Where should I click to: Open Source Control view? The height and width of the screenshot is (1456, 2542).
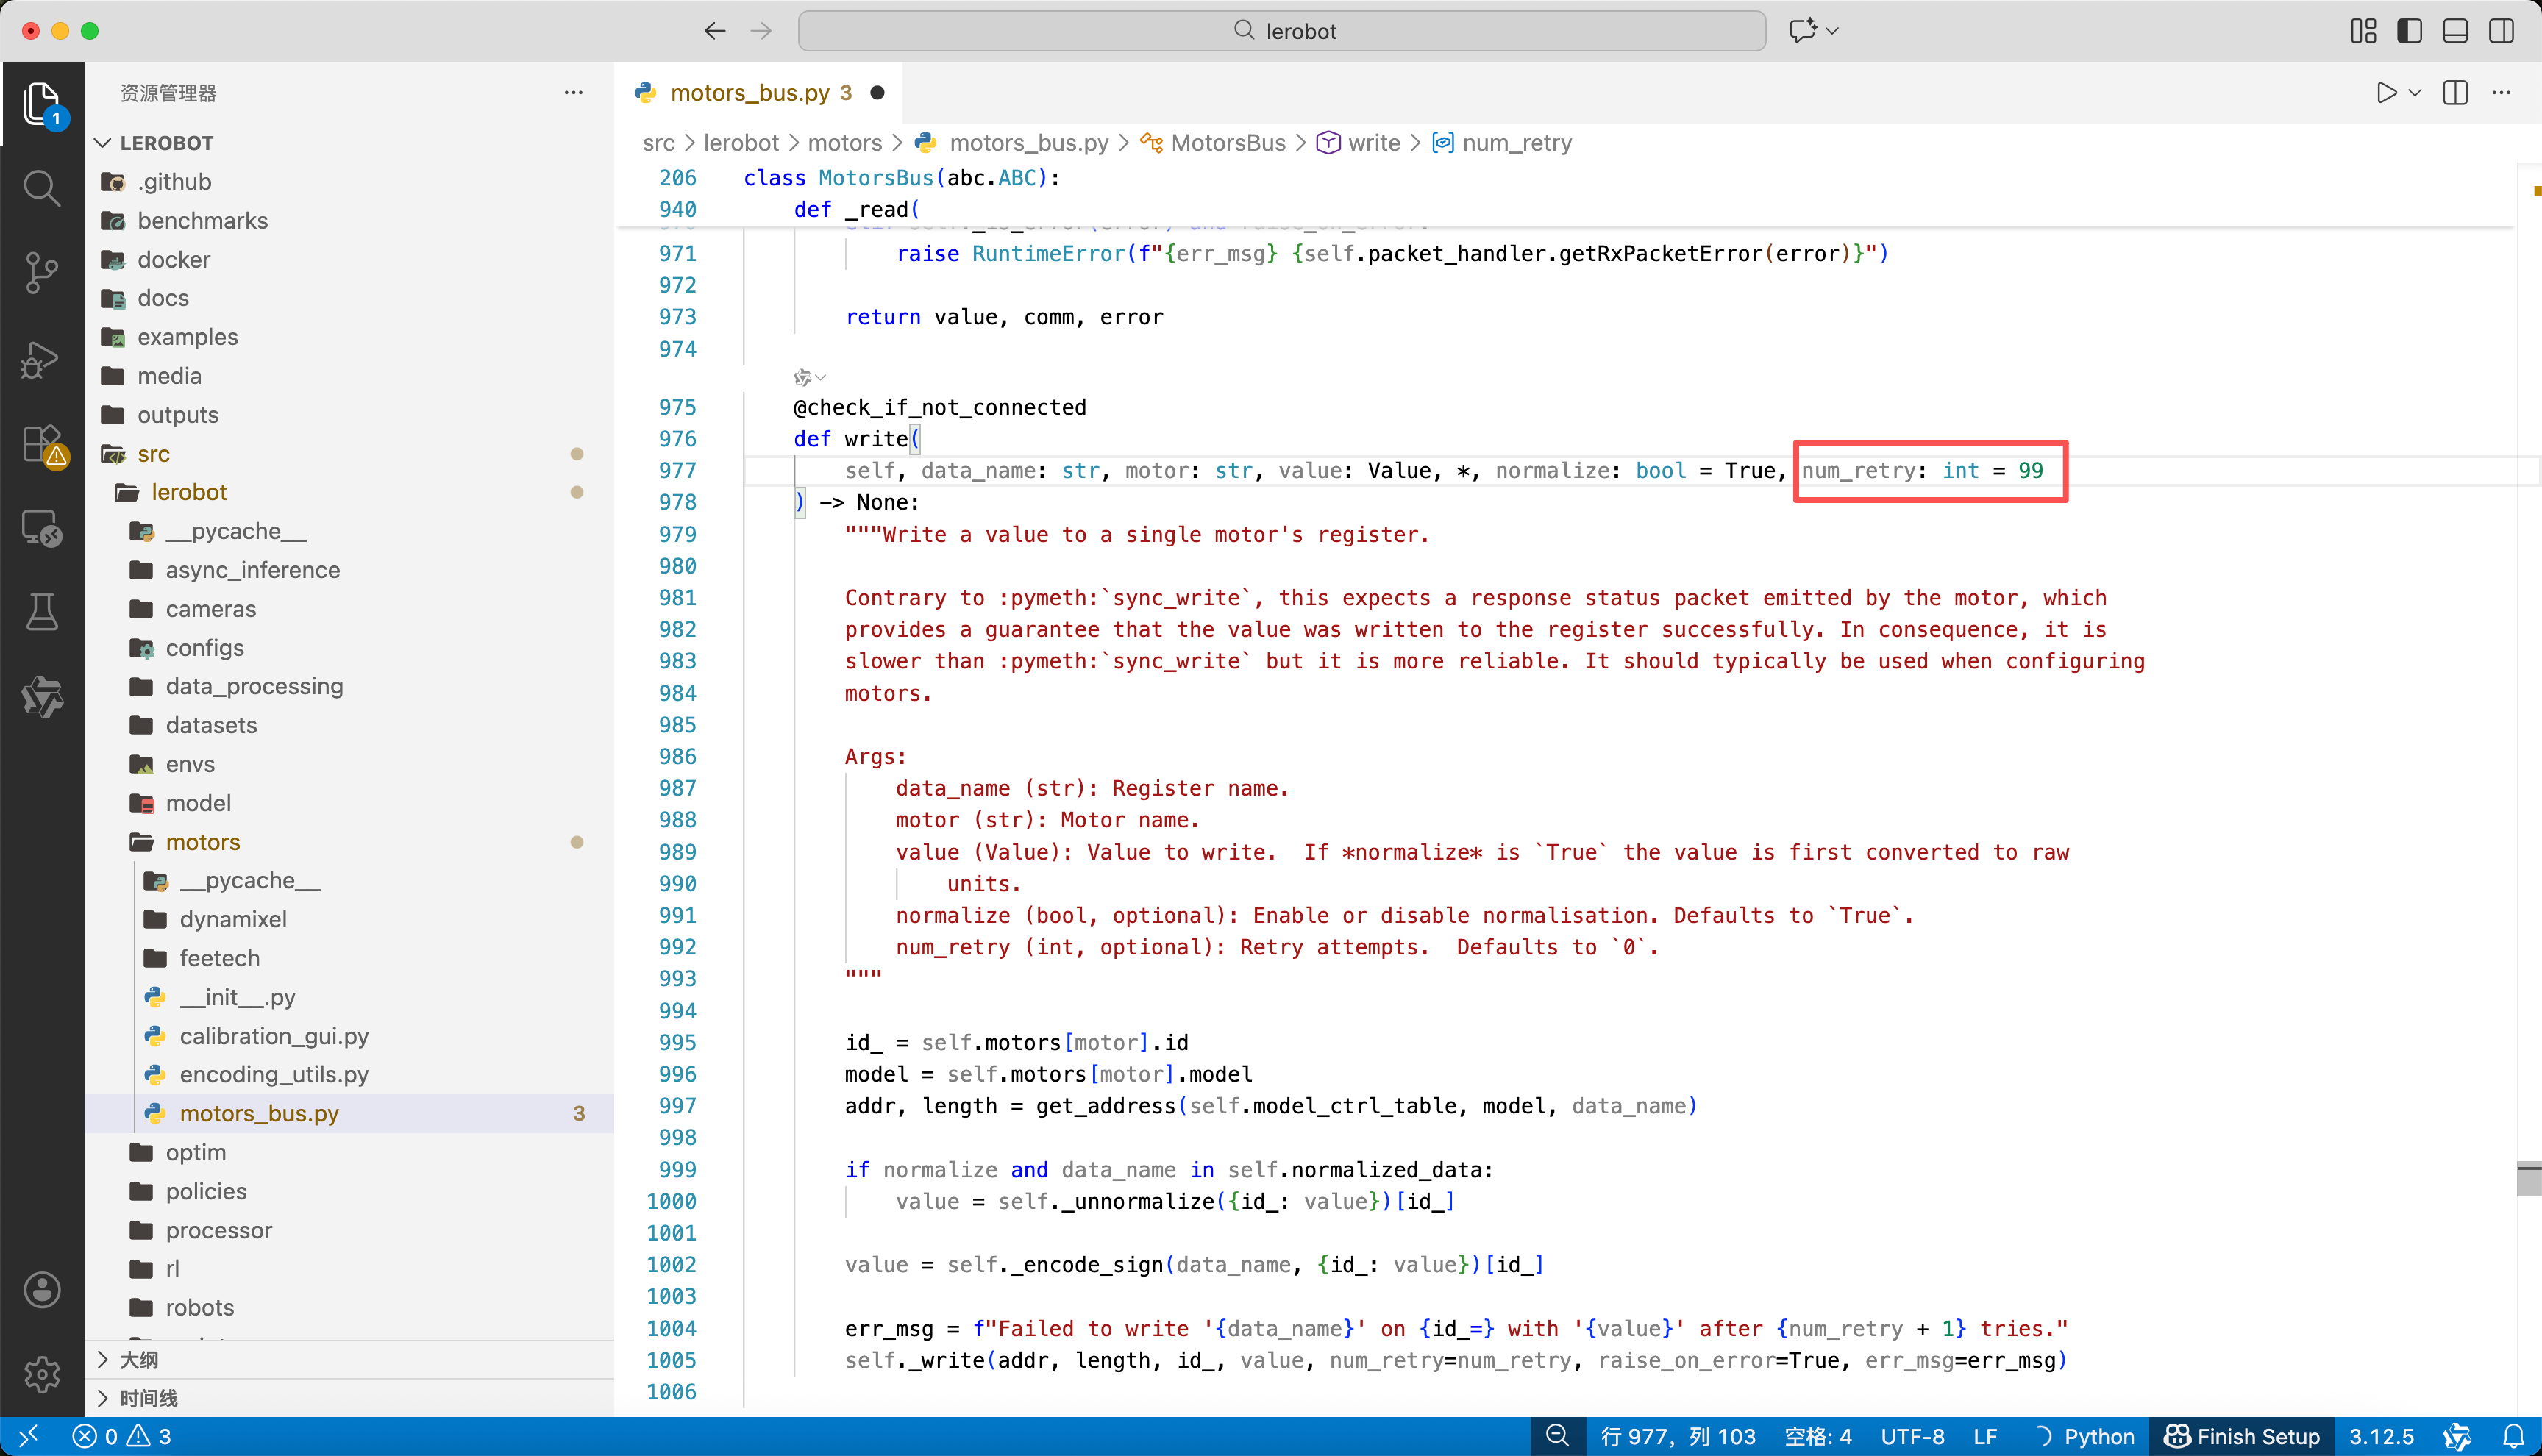click(x=42, y=272)
